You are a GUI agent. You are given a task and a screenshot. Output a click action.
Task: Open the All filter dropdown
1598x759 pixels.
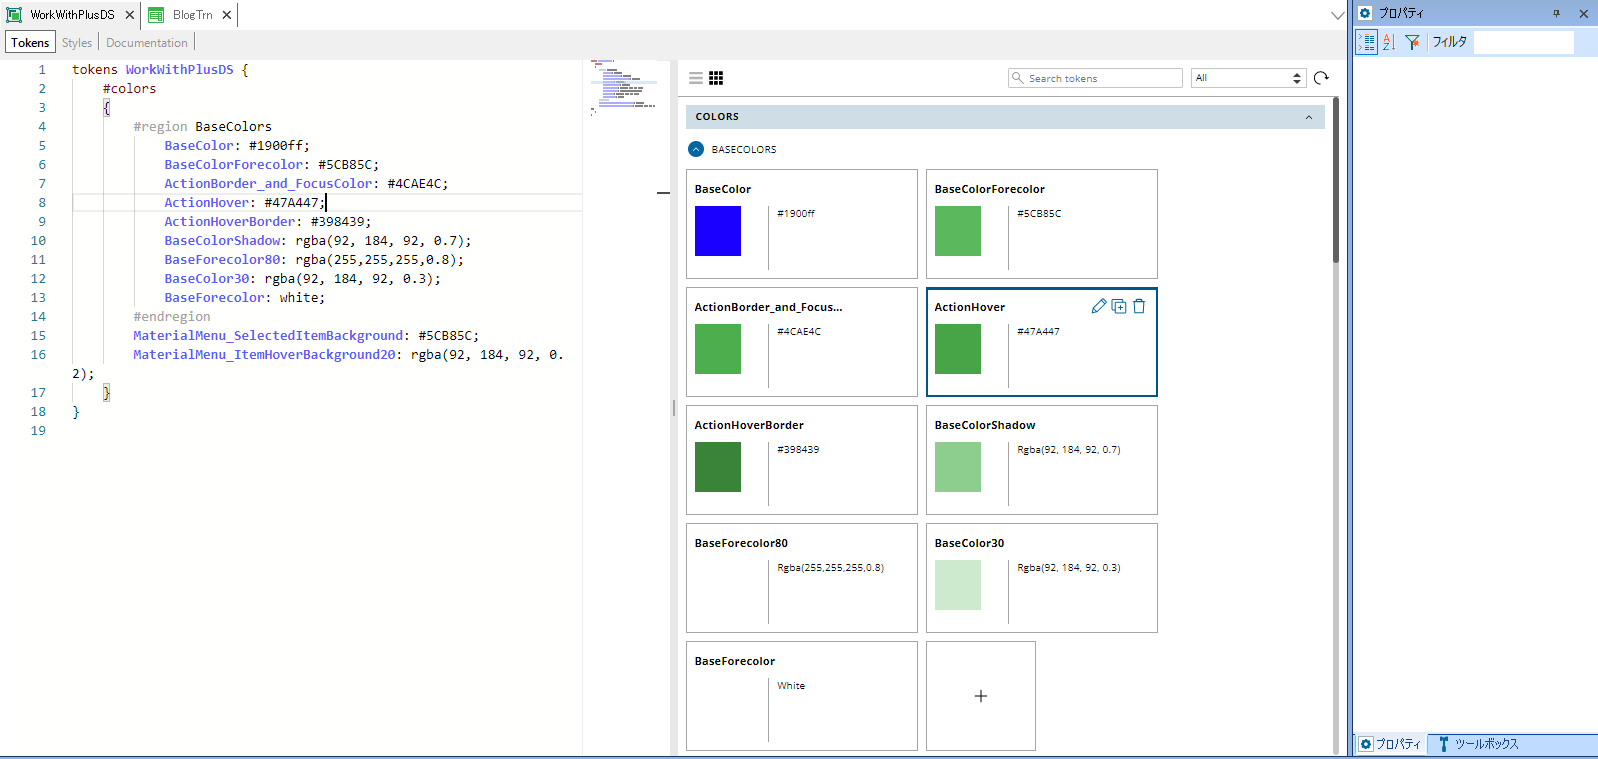pyautogui.click(x=1249, y=78)
